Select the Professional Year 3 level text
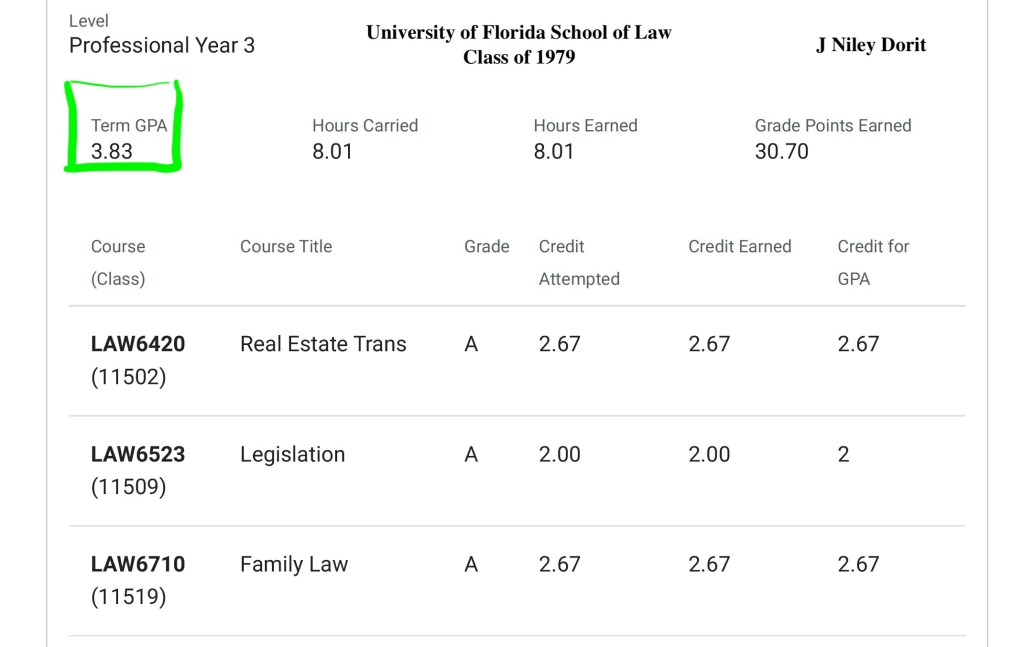Image resolution: width=1024 pixels, height=647 pixels. click(x=162, y=45)
